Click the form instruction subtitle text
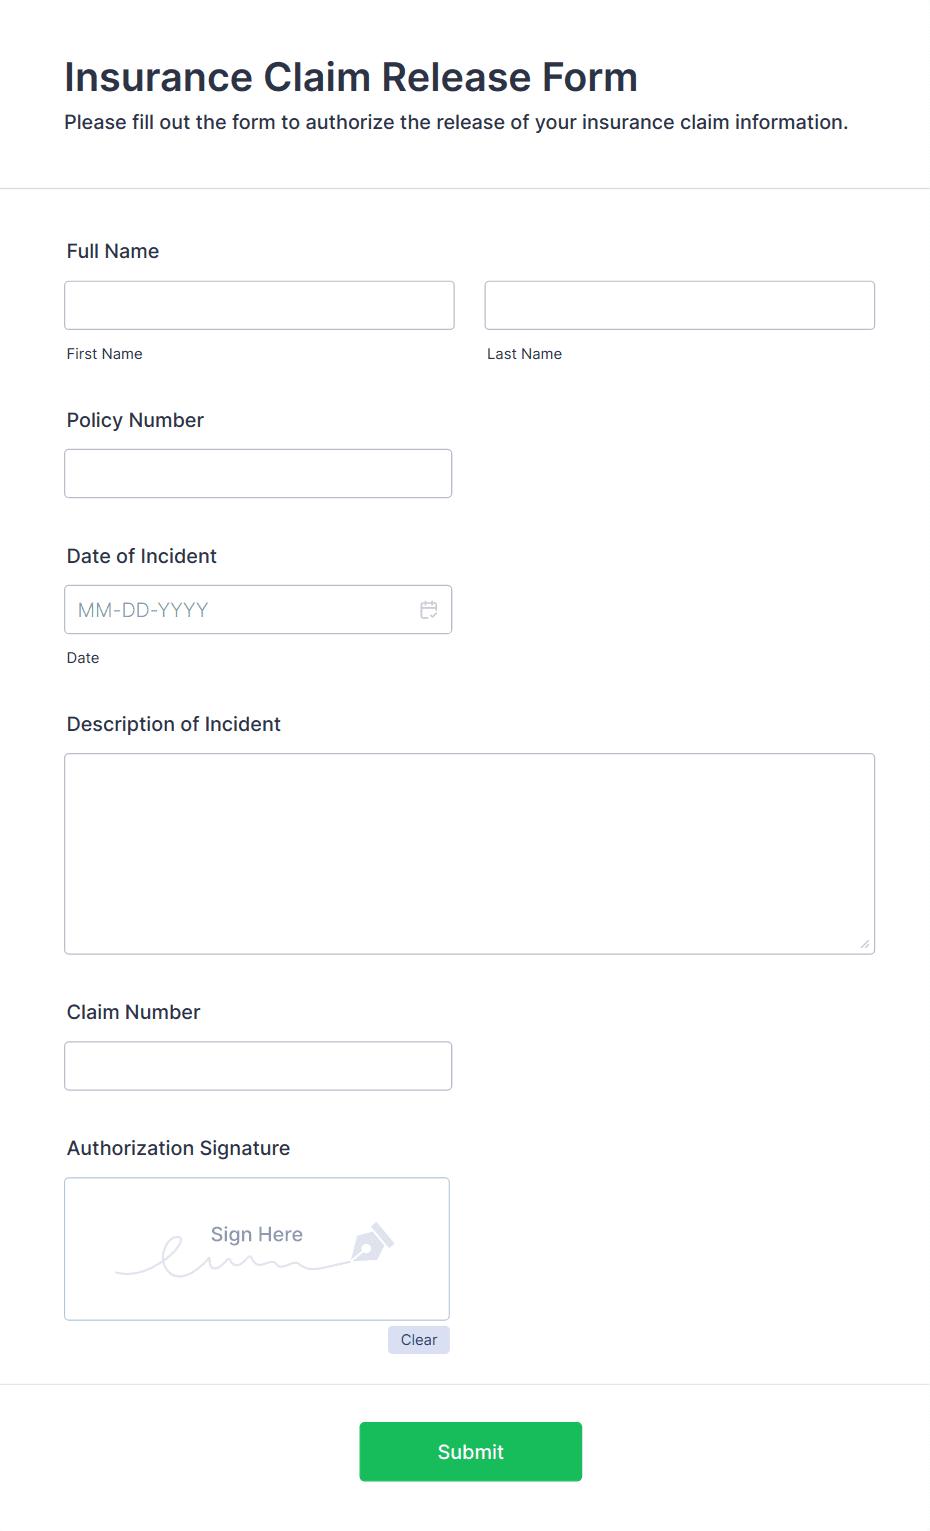Viewport: 930px width, 1531px height. (x=456, y=122)
